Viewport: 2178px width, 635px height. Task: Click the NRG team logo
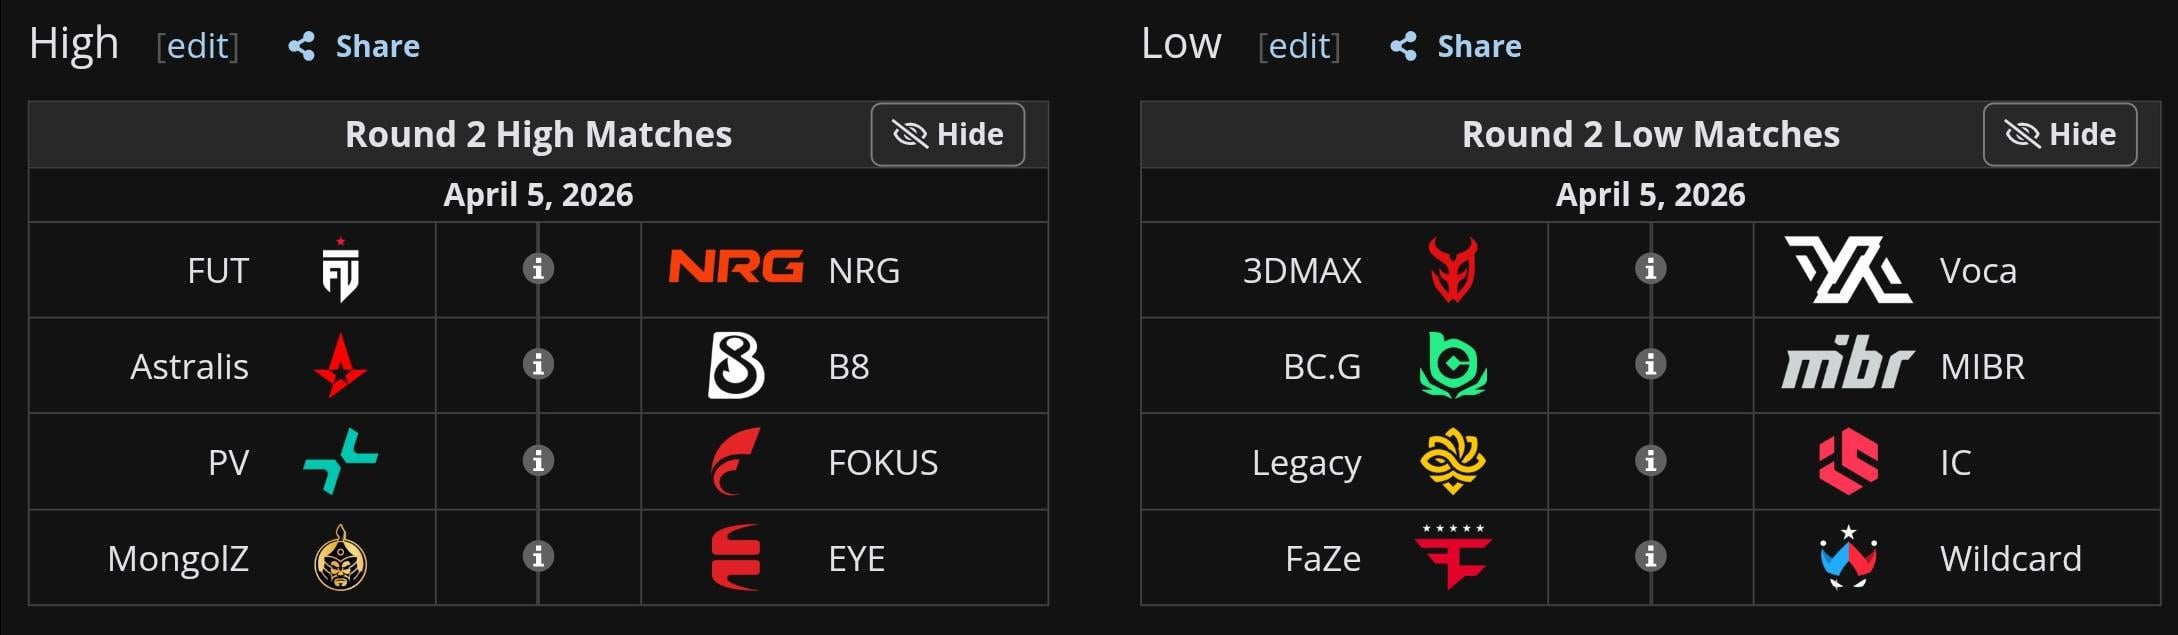click(x=736, y=267)
